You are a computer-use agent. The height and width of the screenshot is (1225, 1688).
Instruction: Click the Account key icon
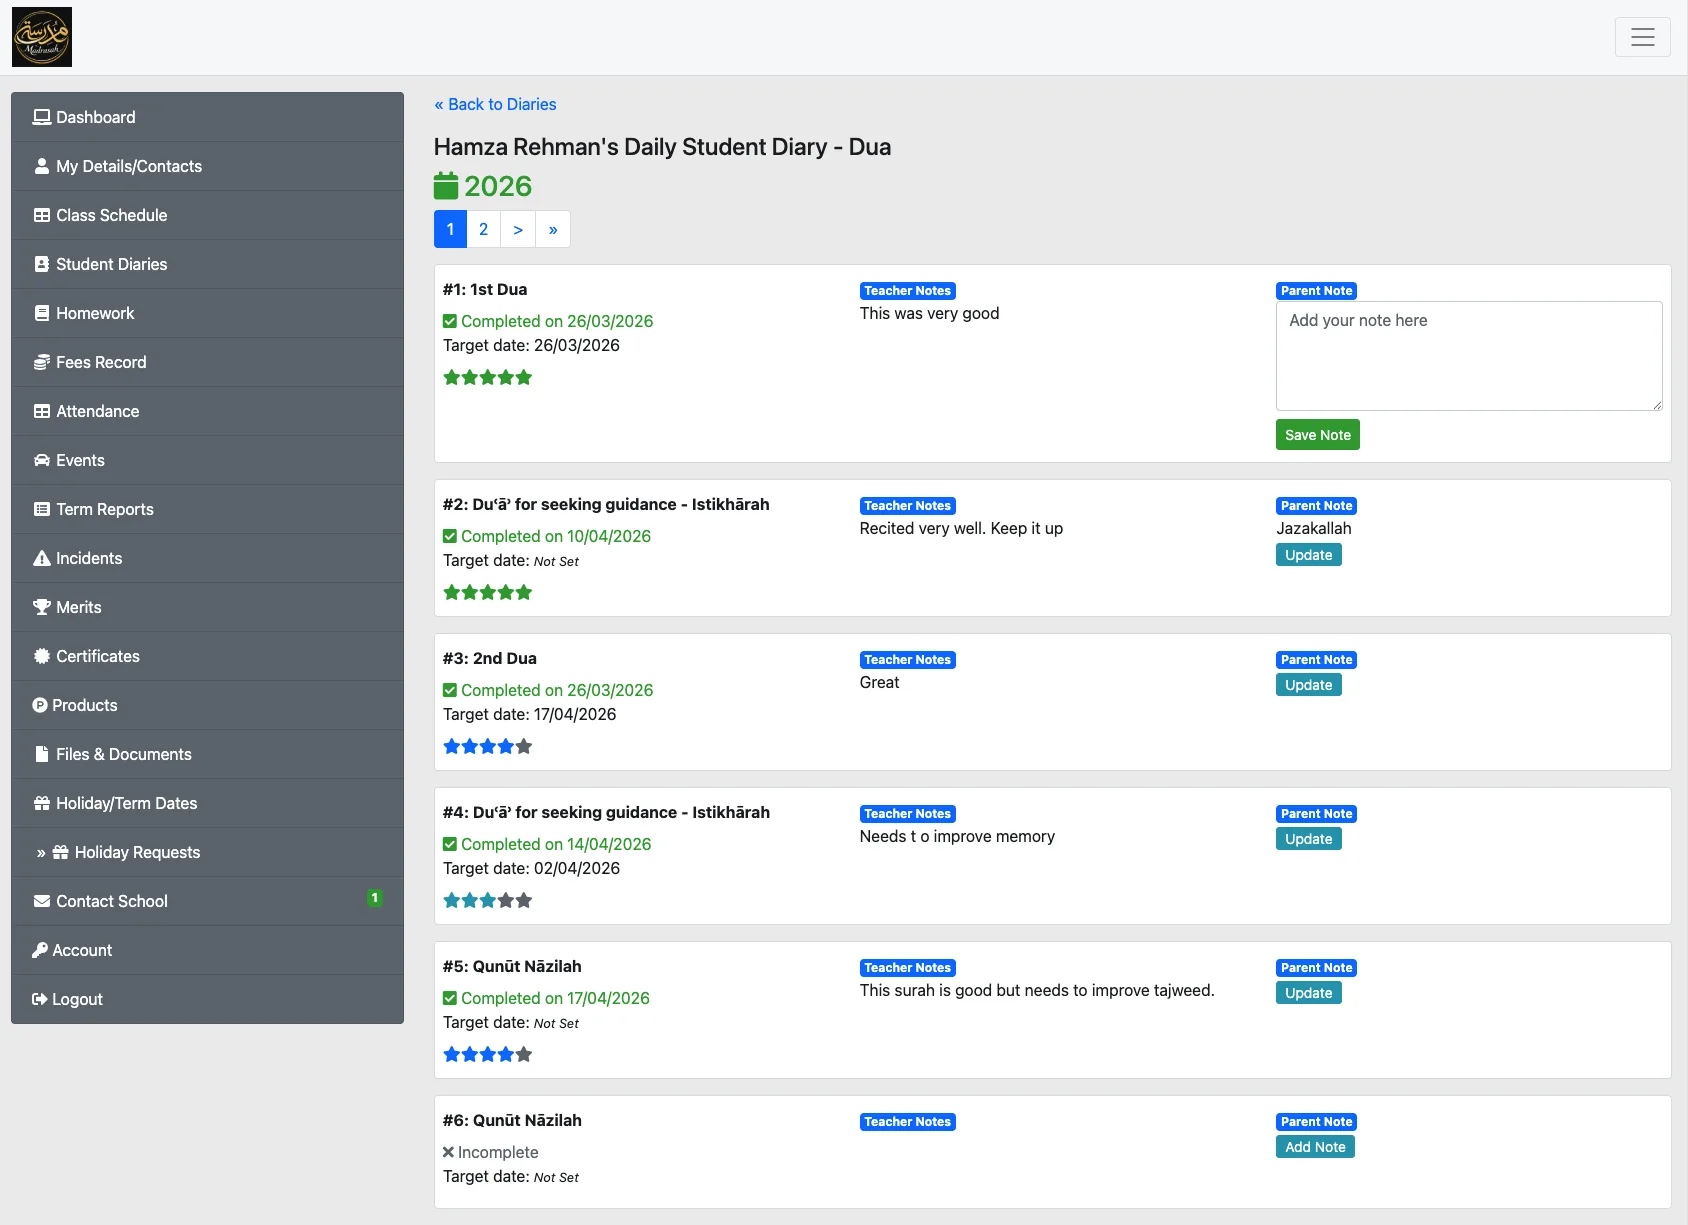pyautogui.click(x=40, y=950)
